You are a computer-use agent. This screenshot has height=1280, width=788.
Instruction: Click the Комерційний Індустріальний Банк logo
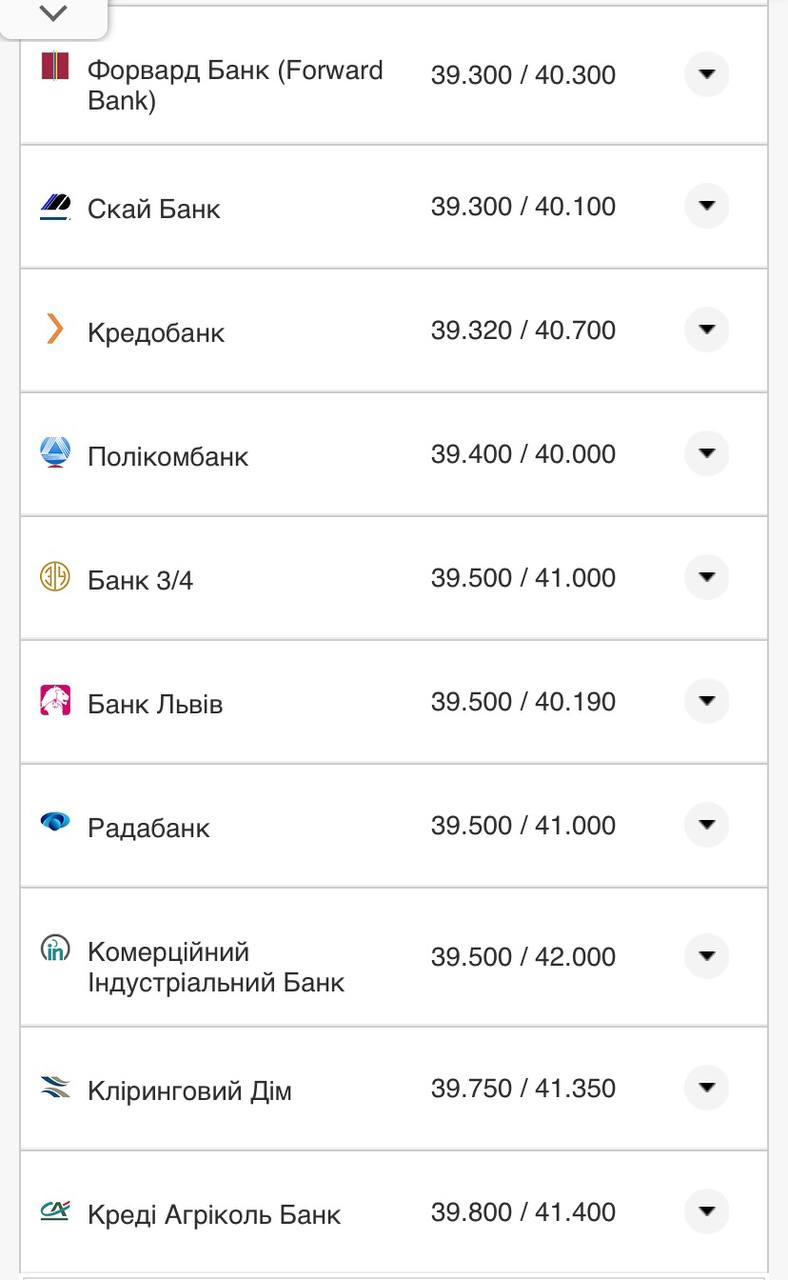click(55, 947)
